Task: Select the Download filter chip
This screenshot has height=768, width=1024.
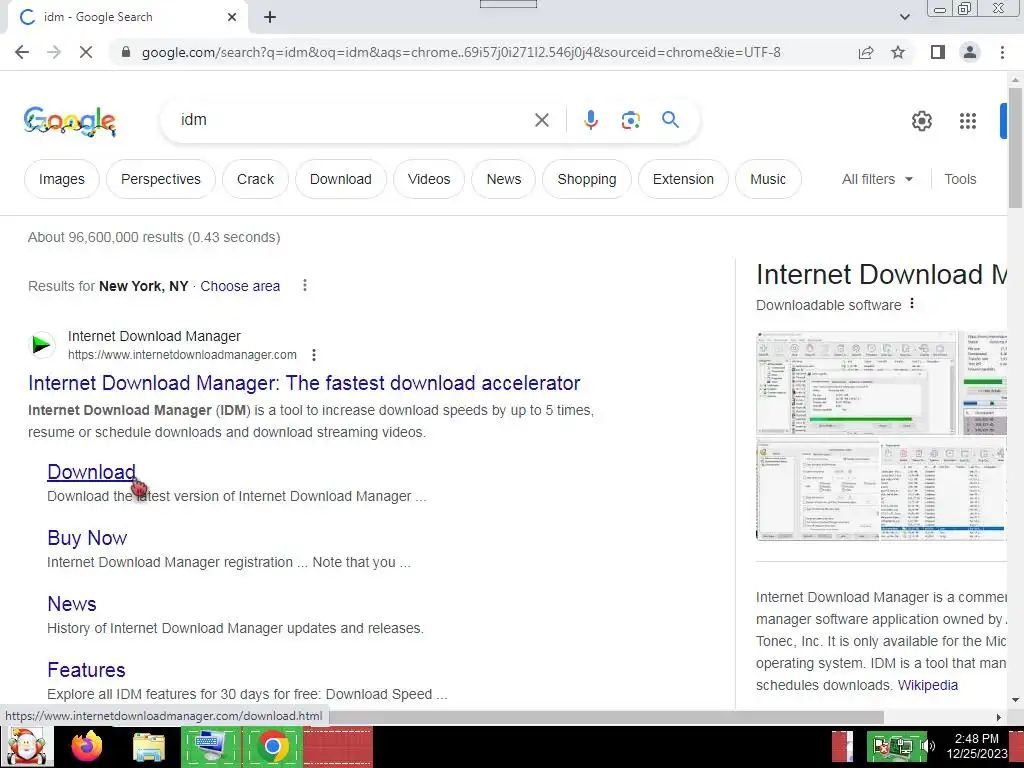Action: tap(341, 179)
